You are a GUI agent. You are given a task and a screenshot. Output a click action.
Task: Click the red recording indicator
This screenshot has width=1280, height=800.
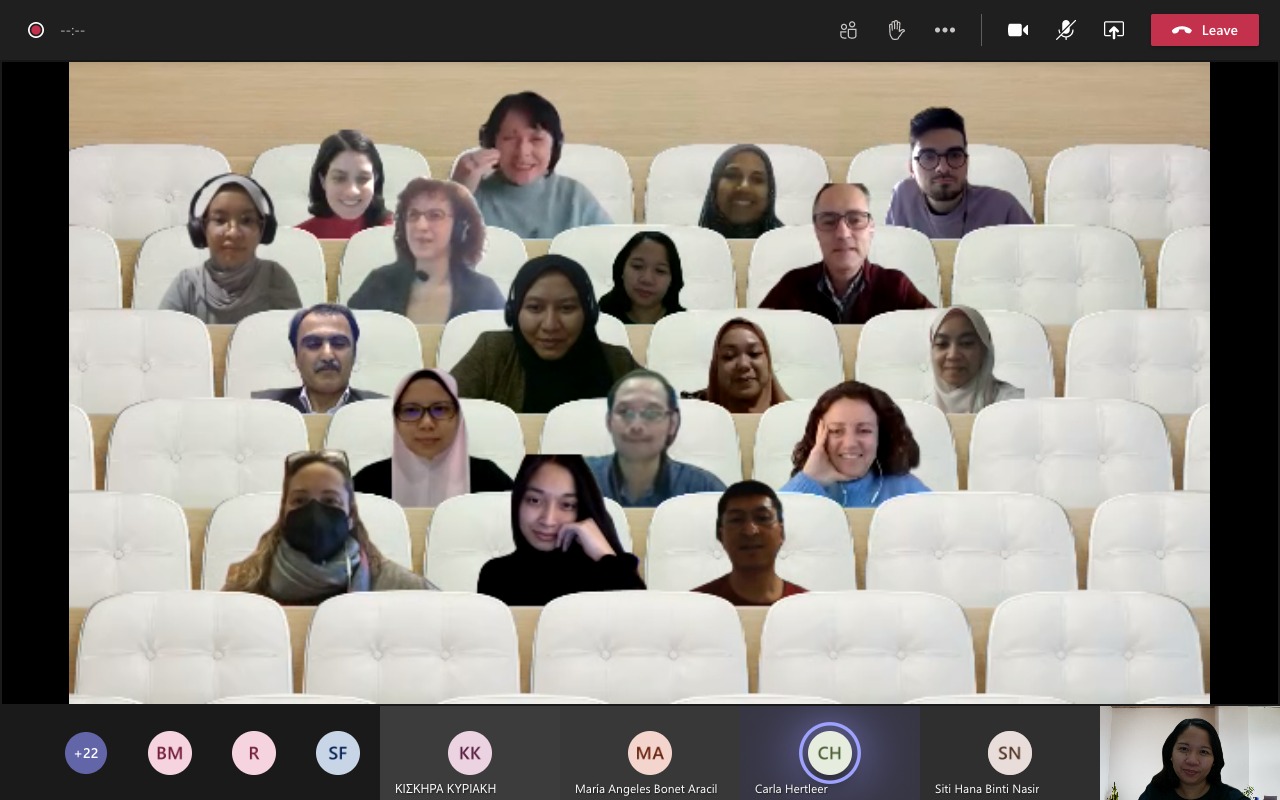36,30
